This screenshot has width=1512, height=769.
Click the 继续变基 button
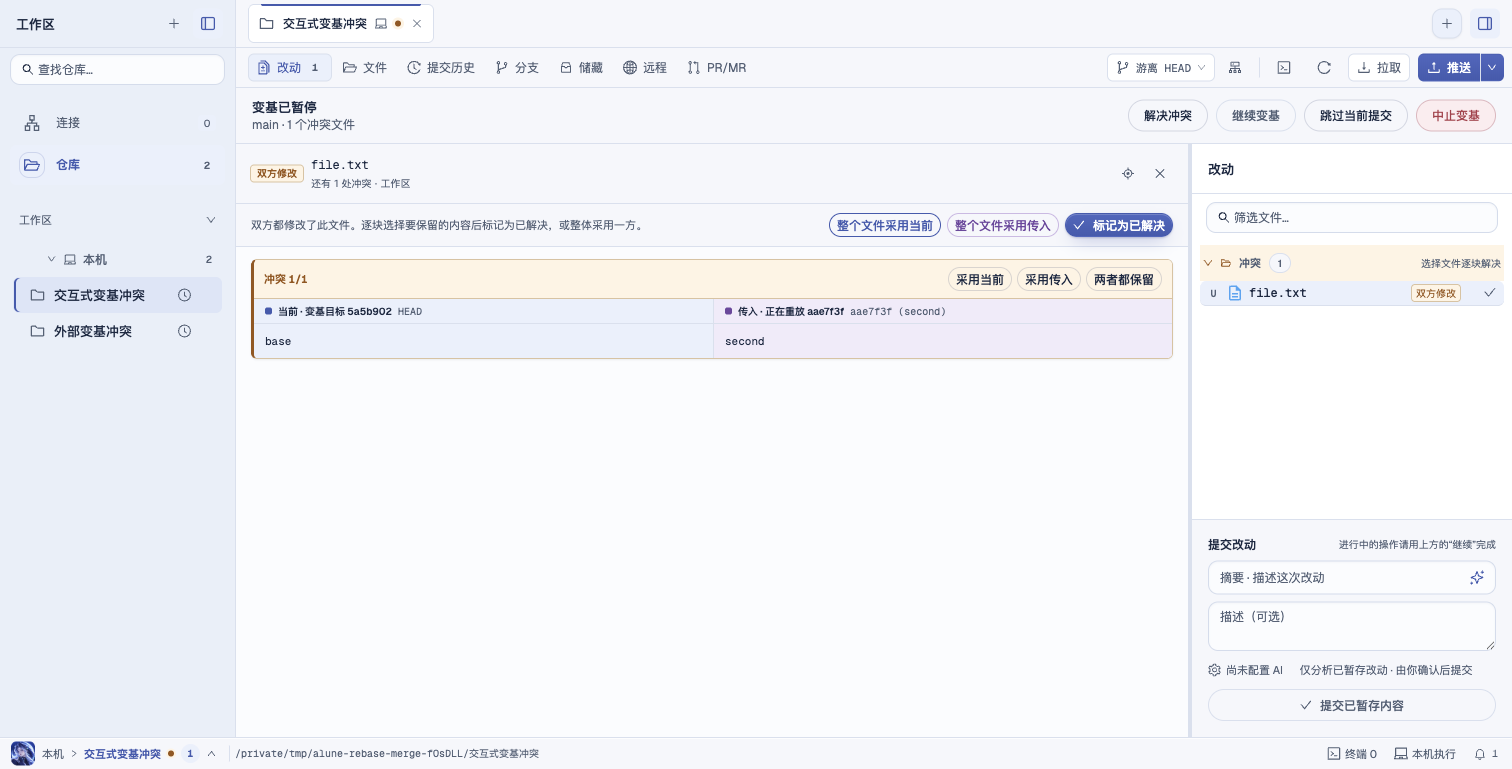pos(1255,116)
